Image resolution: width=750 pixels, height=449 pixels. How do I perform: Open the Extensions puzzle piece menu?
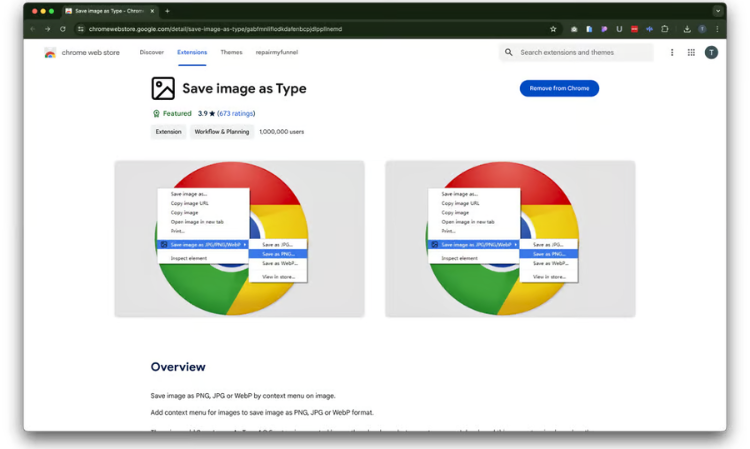665,29
